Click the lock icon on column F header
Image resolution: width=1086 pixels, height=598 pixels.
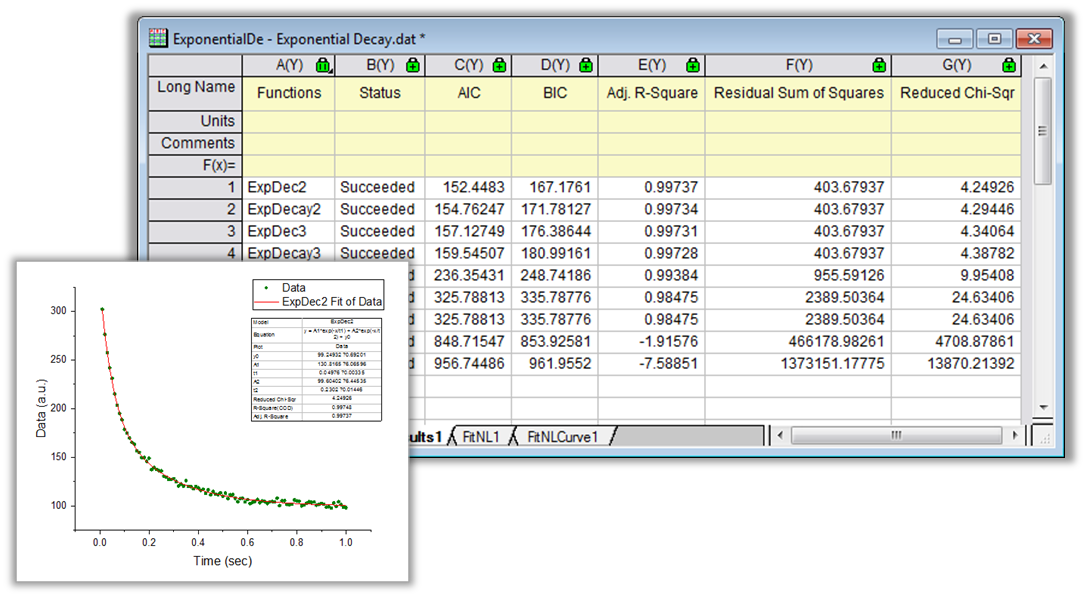(x=878, y=66)
